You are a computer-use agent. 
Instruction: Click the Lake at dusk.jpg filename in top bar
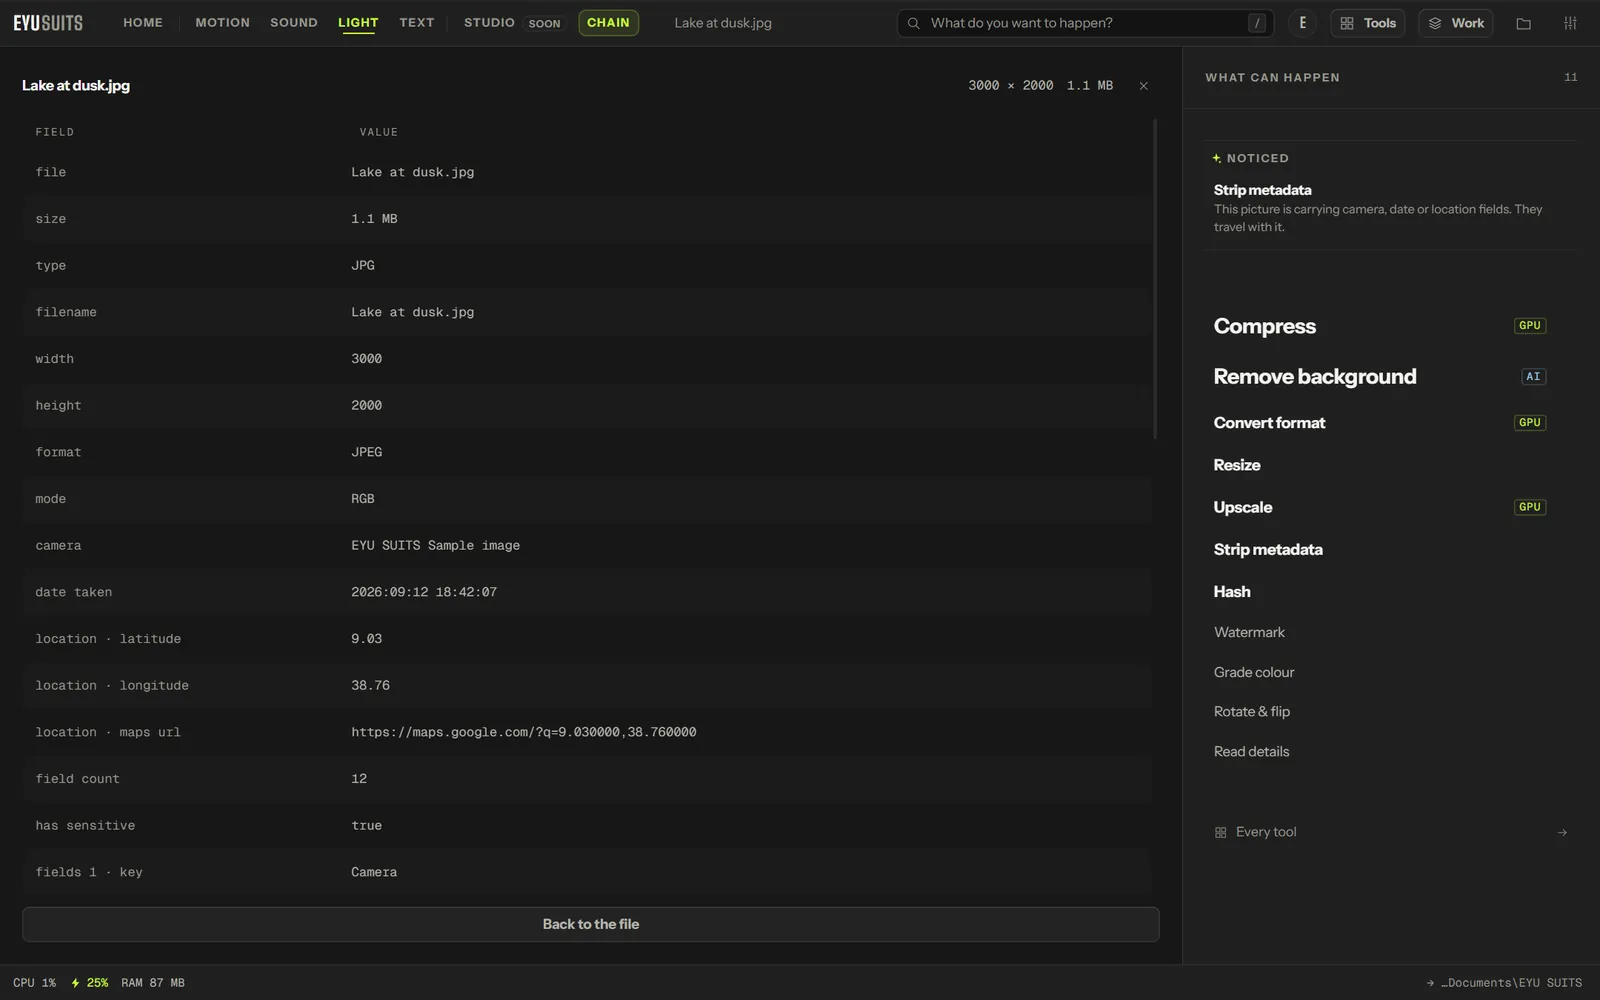pos(723,23)
